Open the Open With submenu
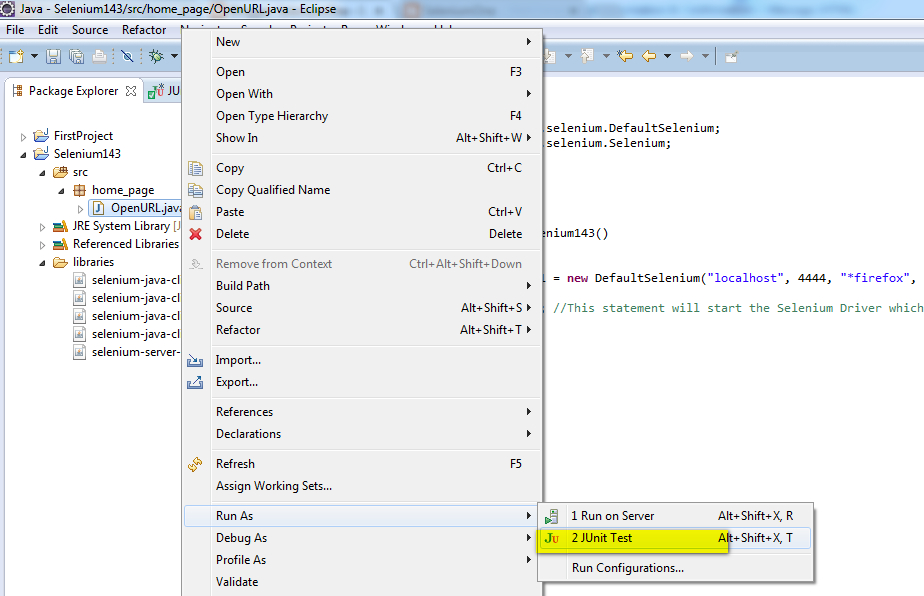The image size is (924, 596). pyautogui.click(x=361, y=94)
